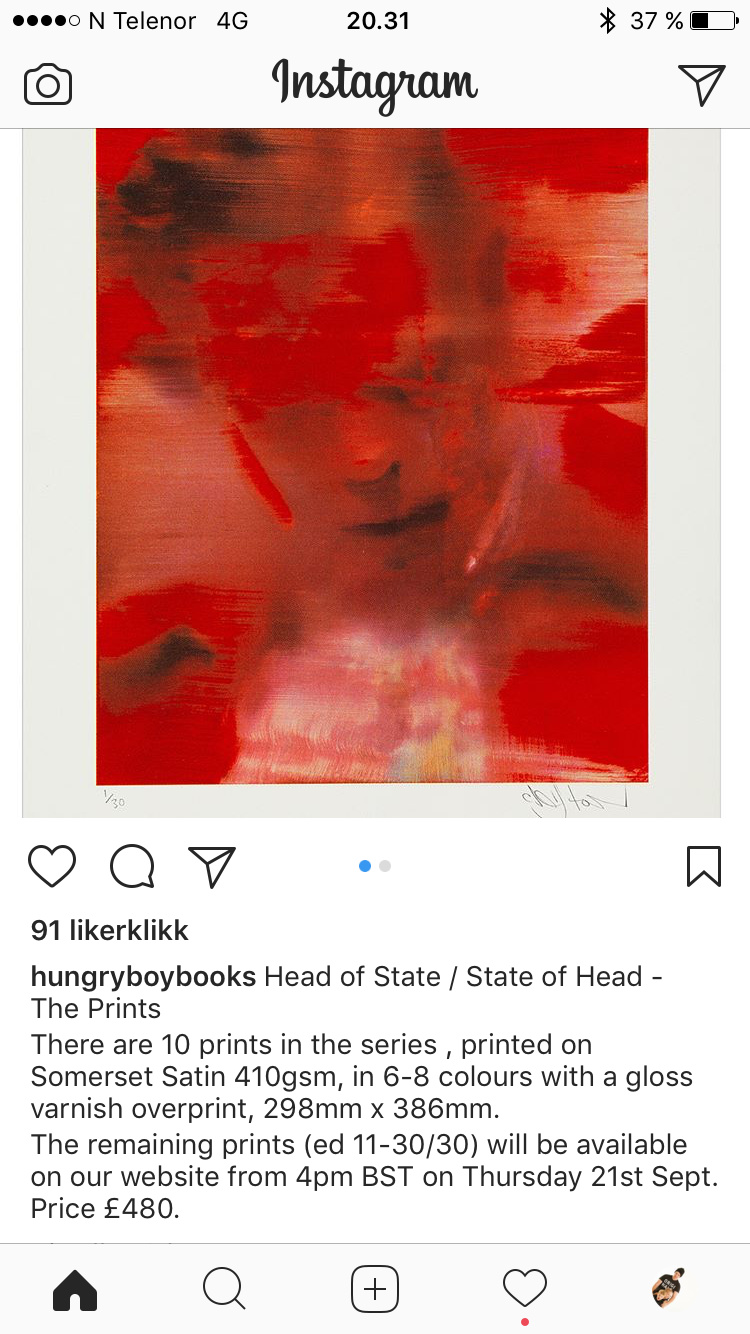The image size is (750, 1334).
Task: Open Search tab with magnifier icon
Action: click(224, 1289)
